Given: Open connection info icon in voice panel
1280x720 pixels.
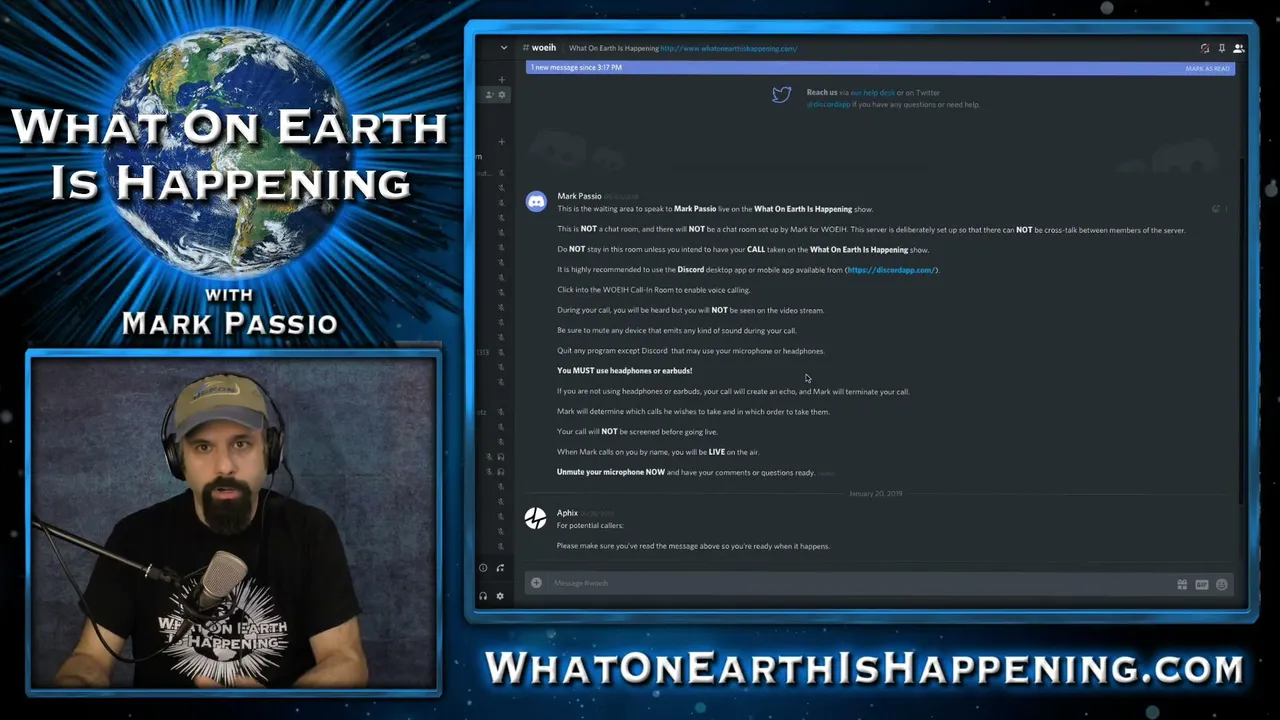Looking at the screenshot, I should (x=483, y=568).
